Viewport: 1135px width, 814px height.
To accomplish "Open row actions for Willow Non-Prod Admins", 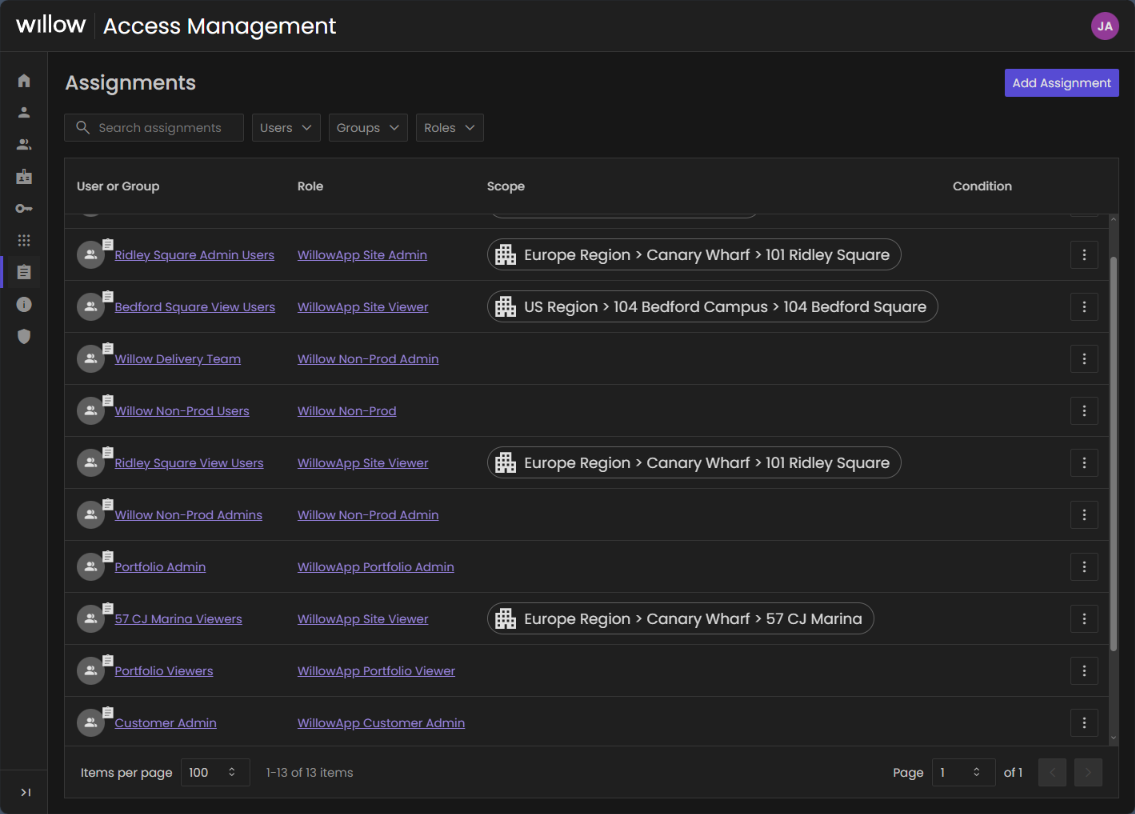I will click(x=1084, y=515).
